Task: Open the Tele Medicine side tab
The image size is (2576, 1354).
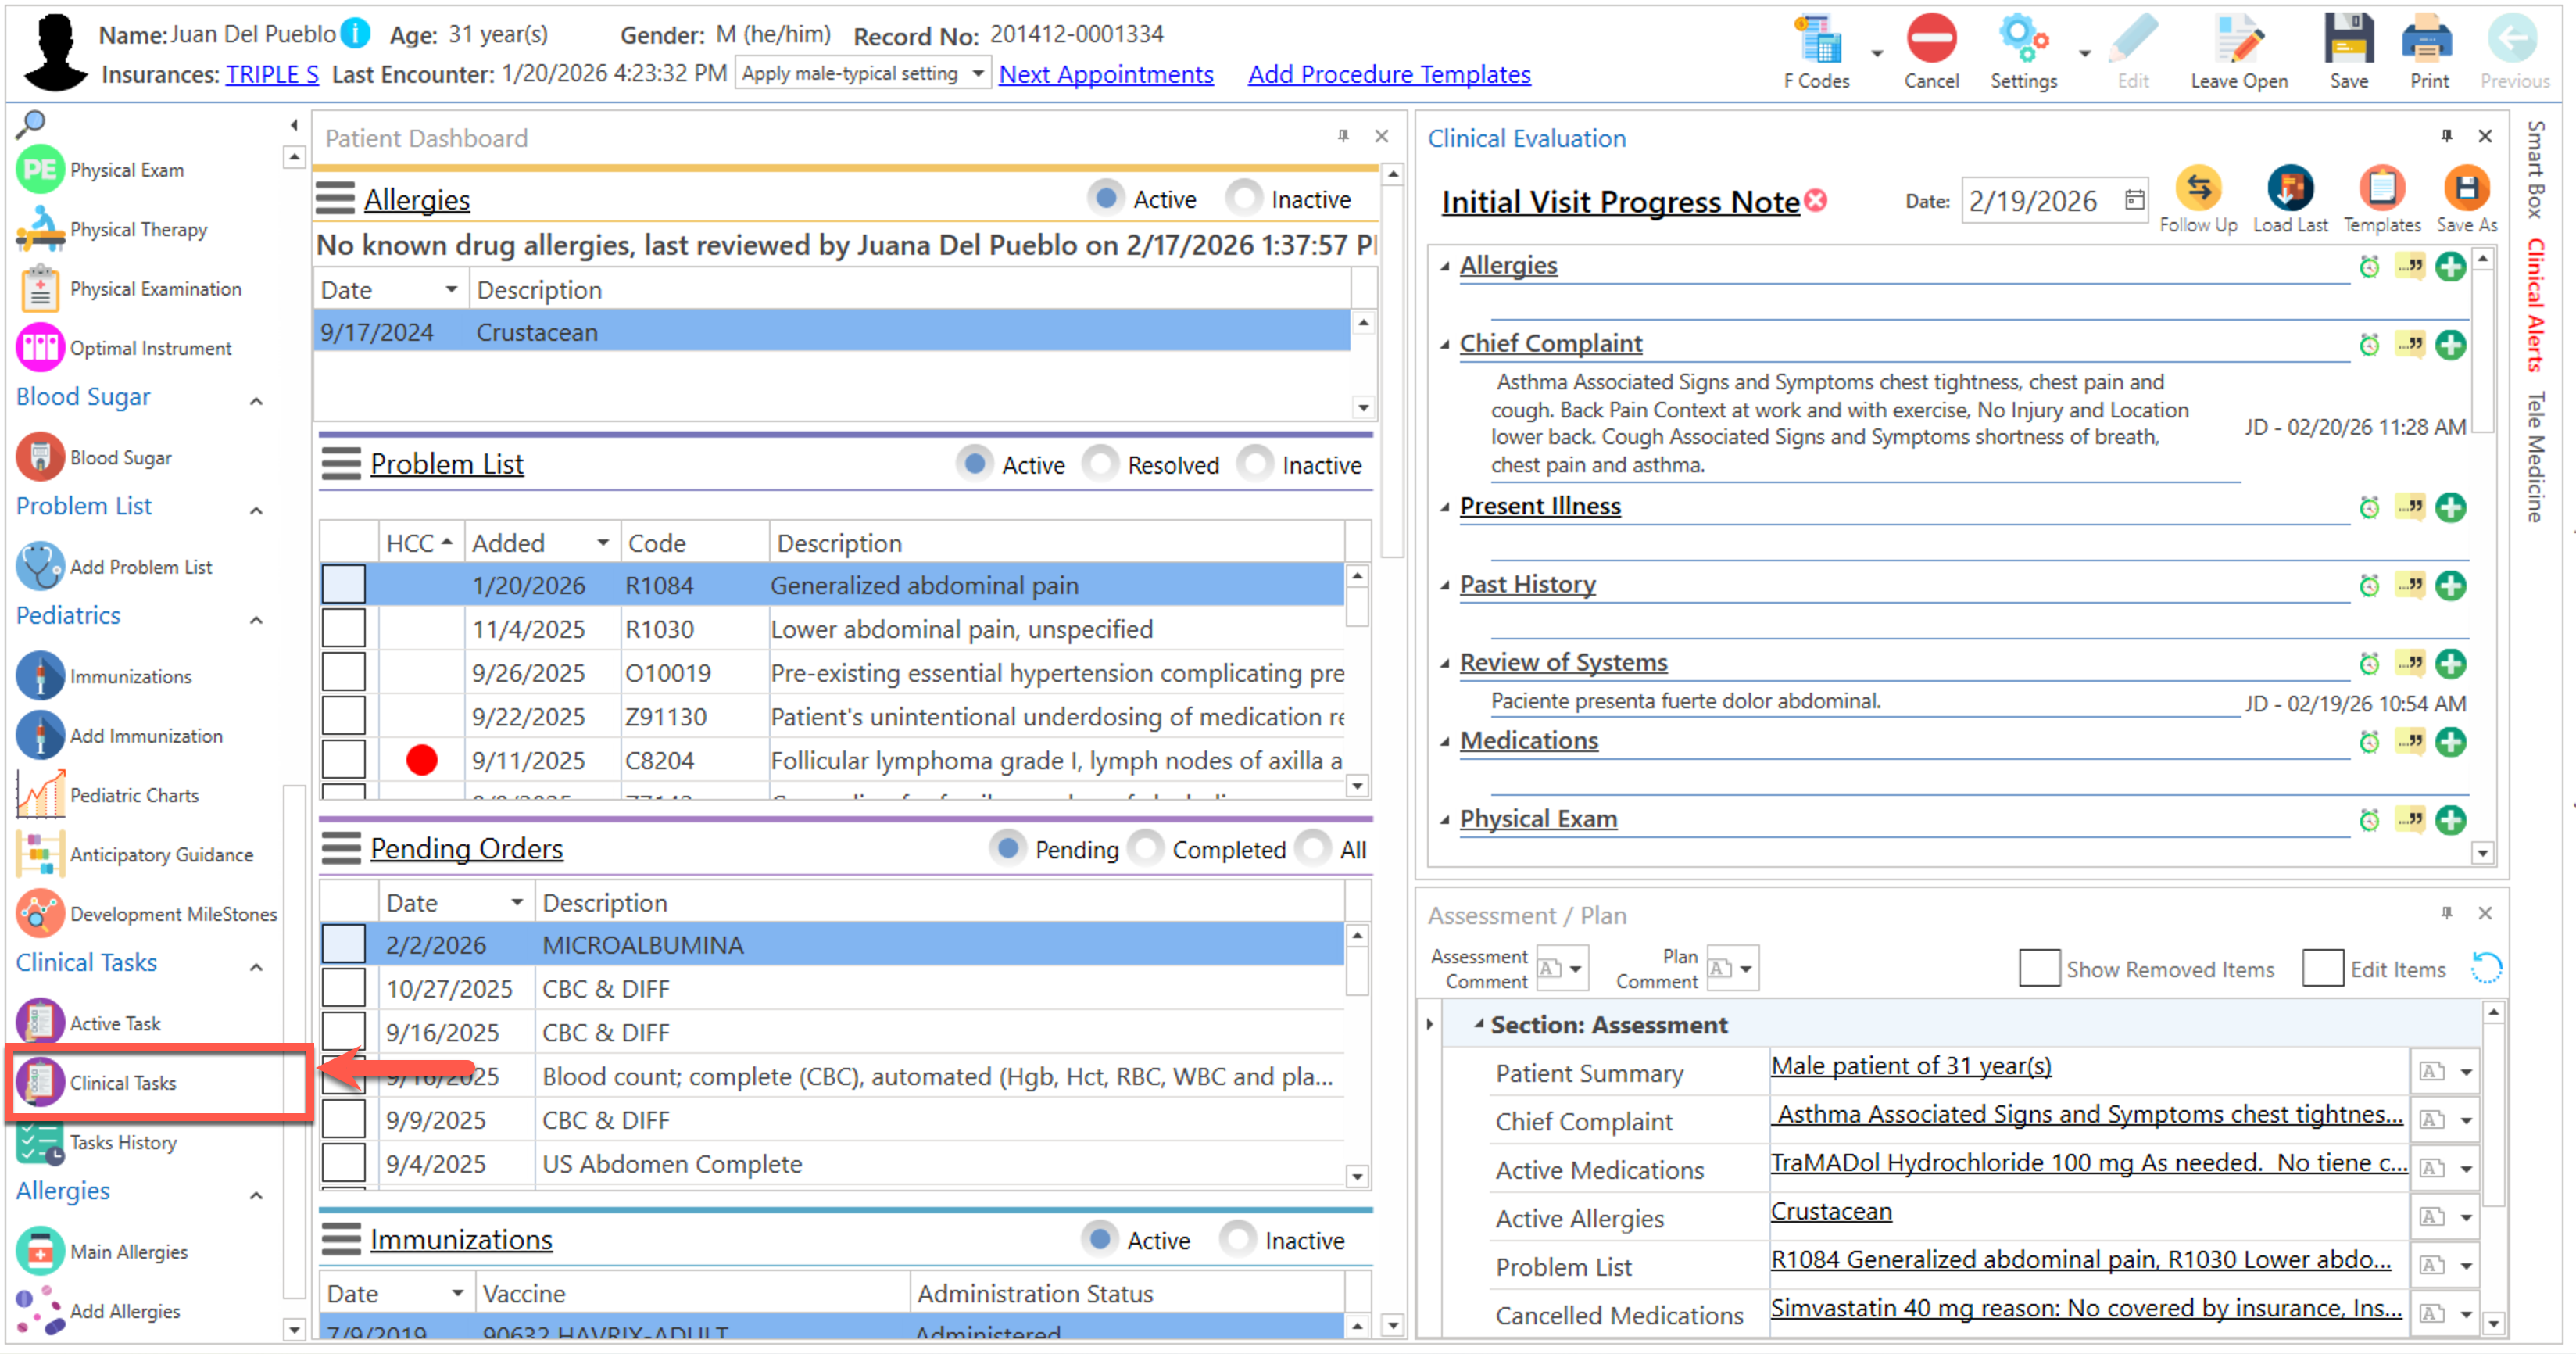Action: pos(2535,456)
